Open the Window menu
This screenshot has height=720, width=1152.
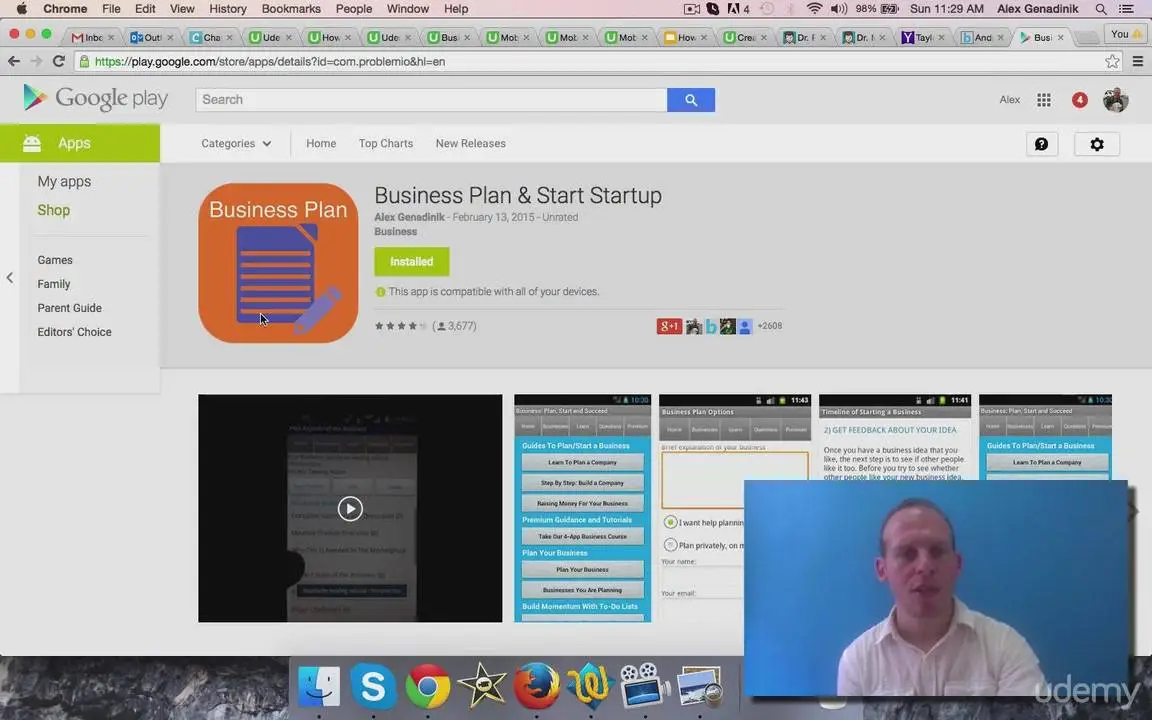click(408, 9)
